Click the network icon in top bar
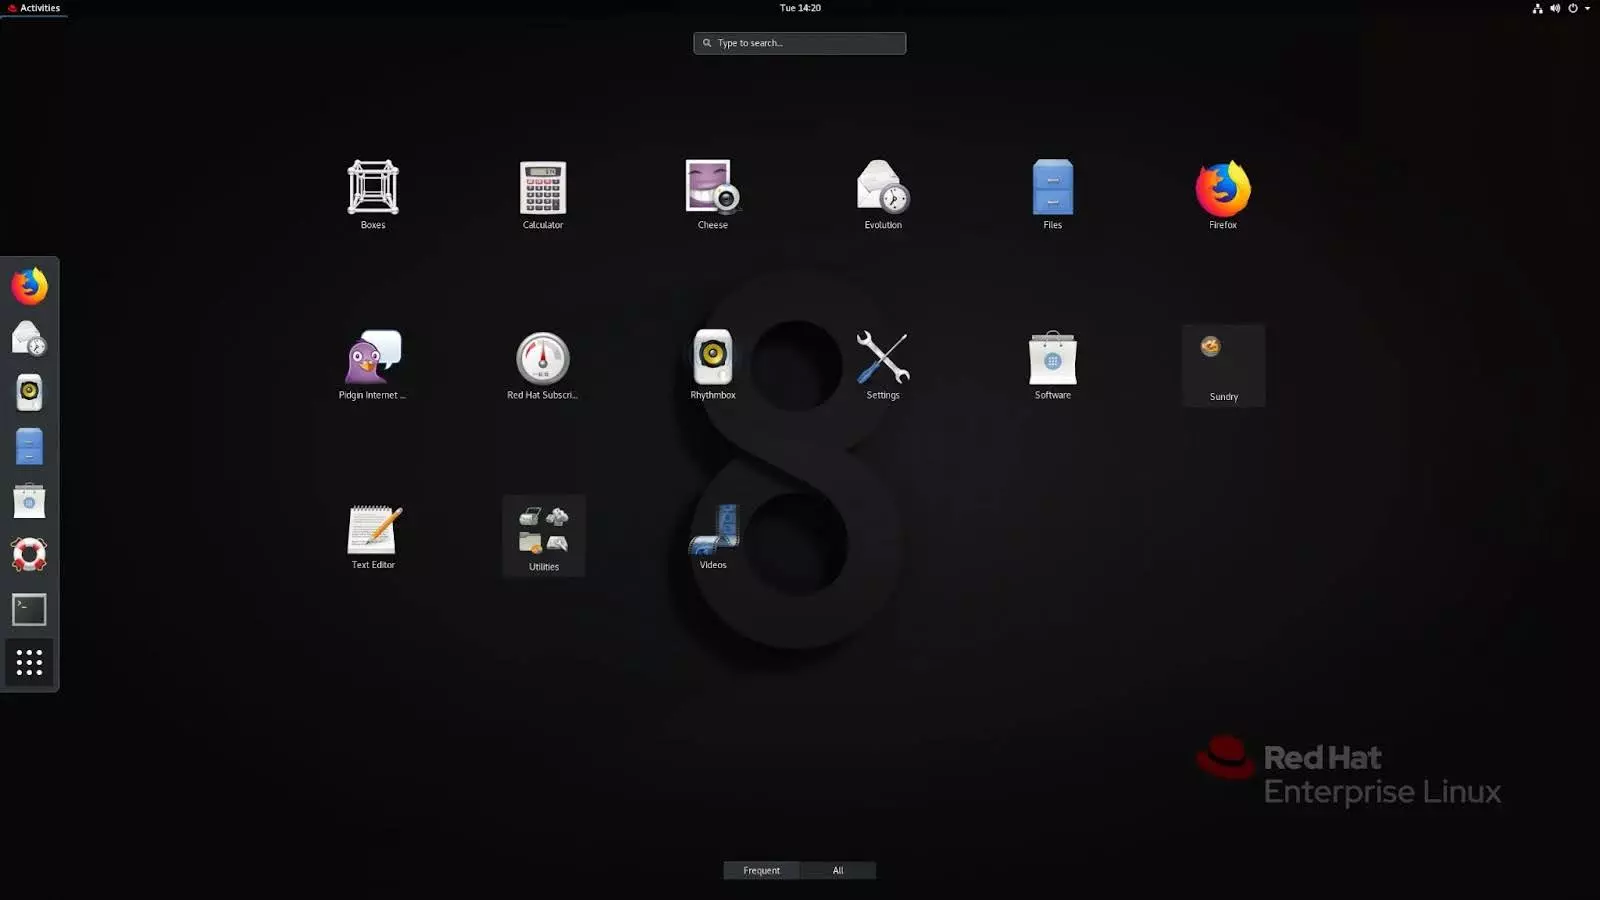 tap(1537, 8)
